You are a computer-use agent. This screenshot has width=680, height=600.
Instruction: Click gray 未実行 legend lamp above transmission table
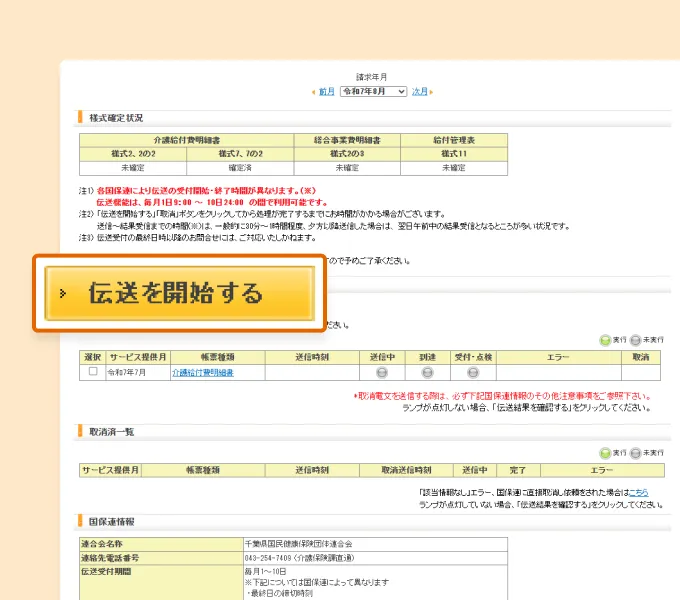pos(635,340)
